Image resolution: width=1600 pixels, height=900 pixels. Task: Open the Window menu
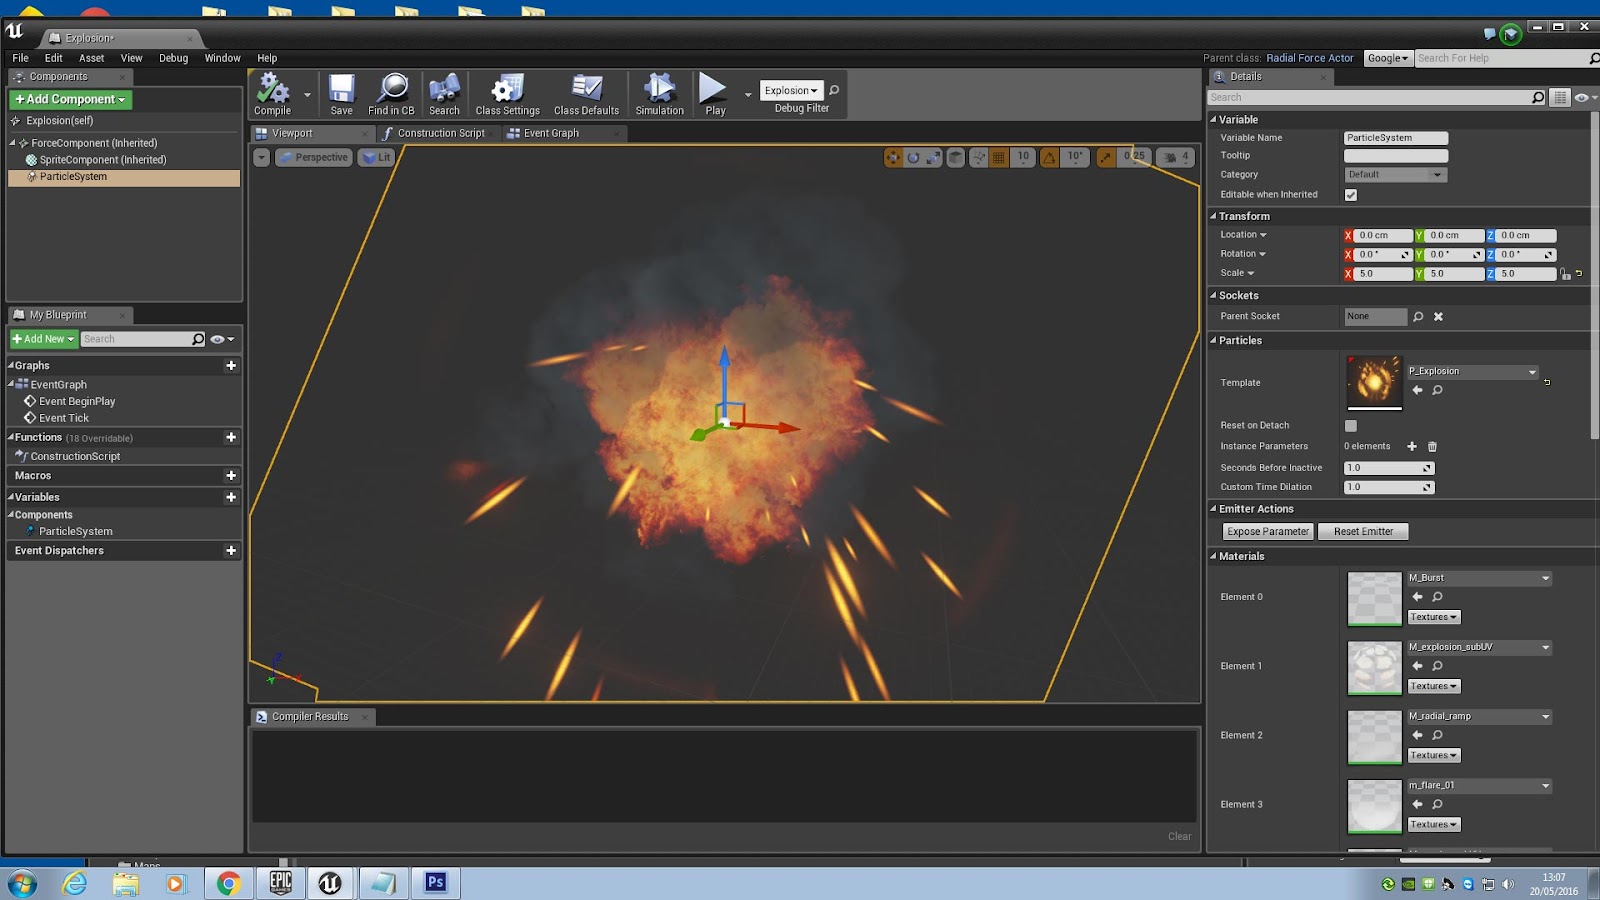(x=222, y=58)
